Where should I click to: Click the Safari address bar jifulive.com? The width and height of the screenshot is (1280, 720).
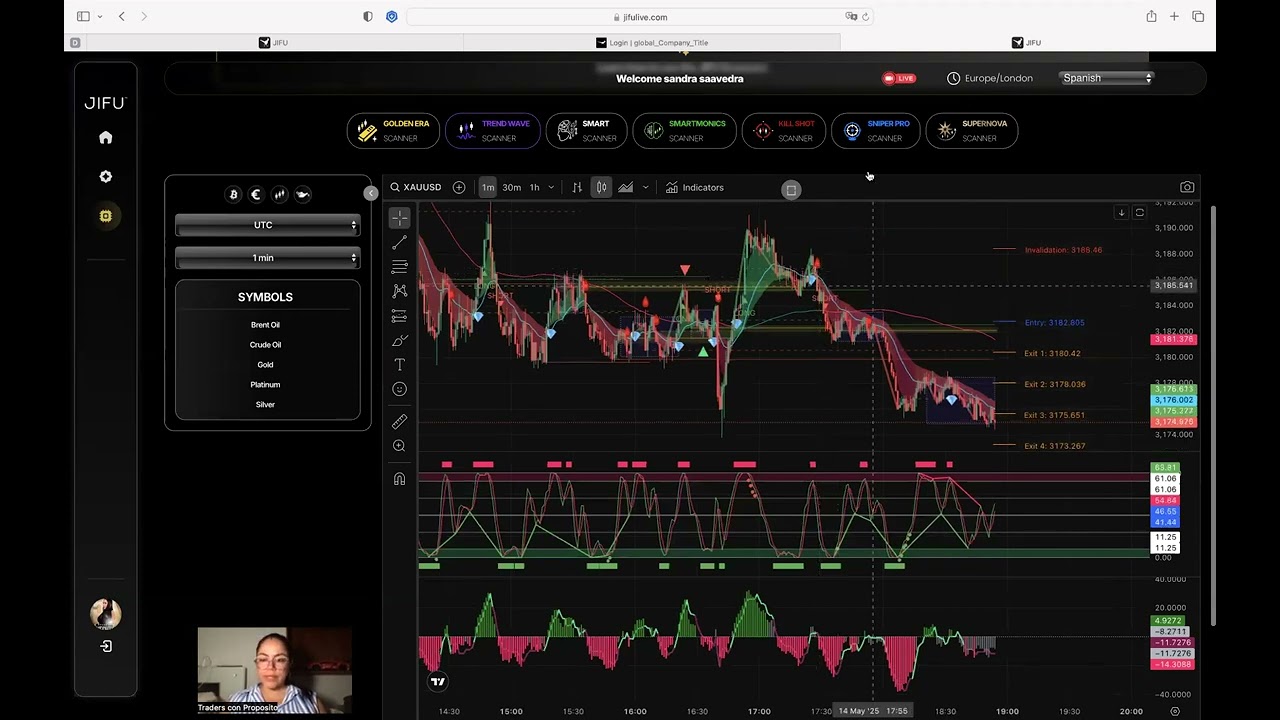(x=640, y=17)
